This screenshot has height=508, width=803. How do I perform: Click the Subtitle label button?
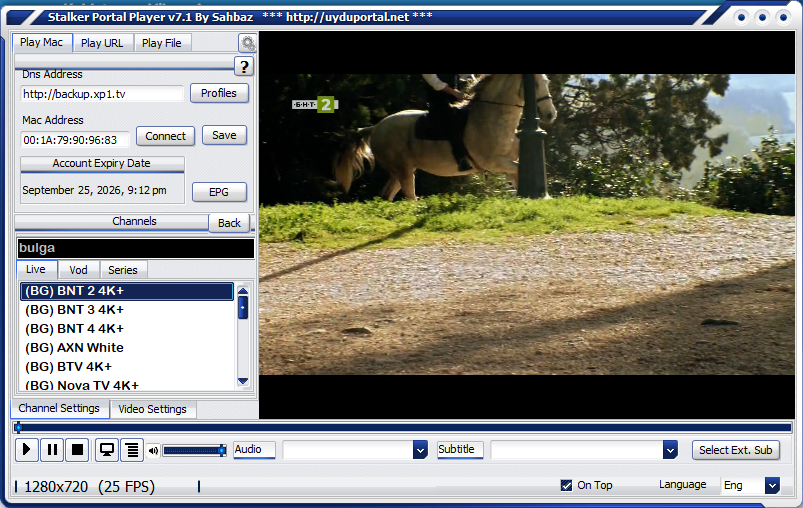(460, 450)
